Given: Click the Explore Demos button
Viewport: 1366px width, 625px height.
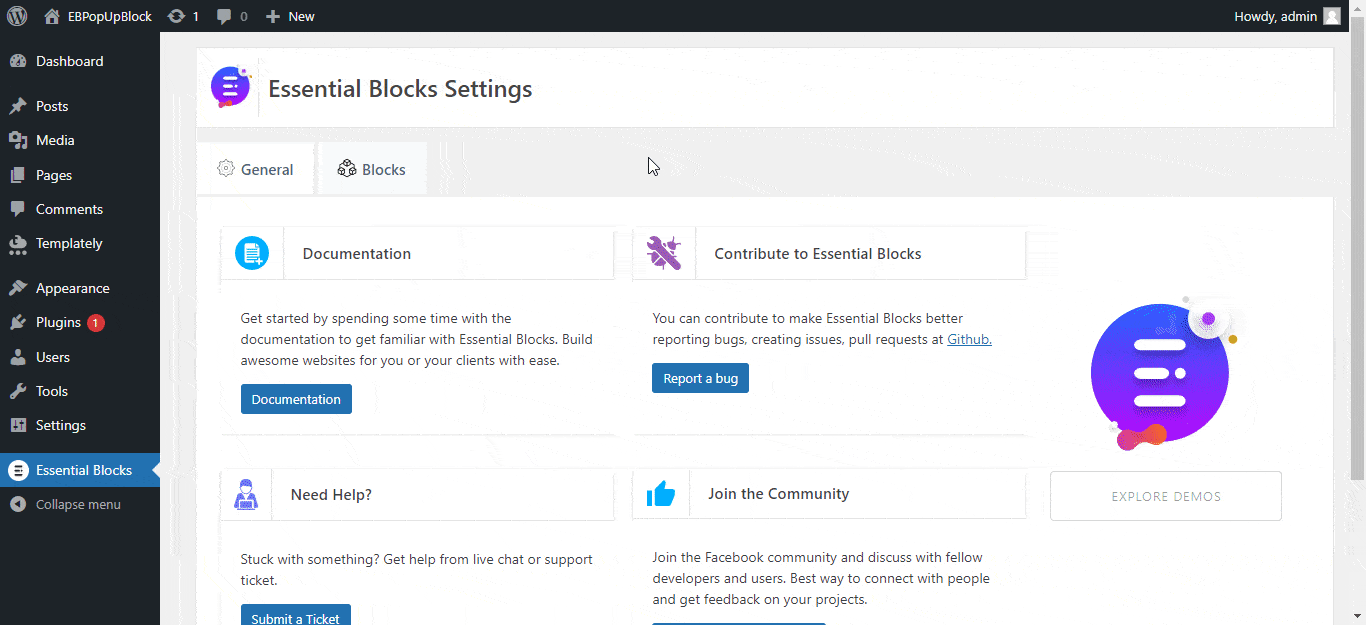Looking at the screenshot, I should (x=1166, y=496).
